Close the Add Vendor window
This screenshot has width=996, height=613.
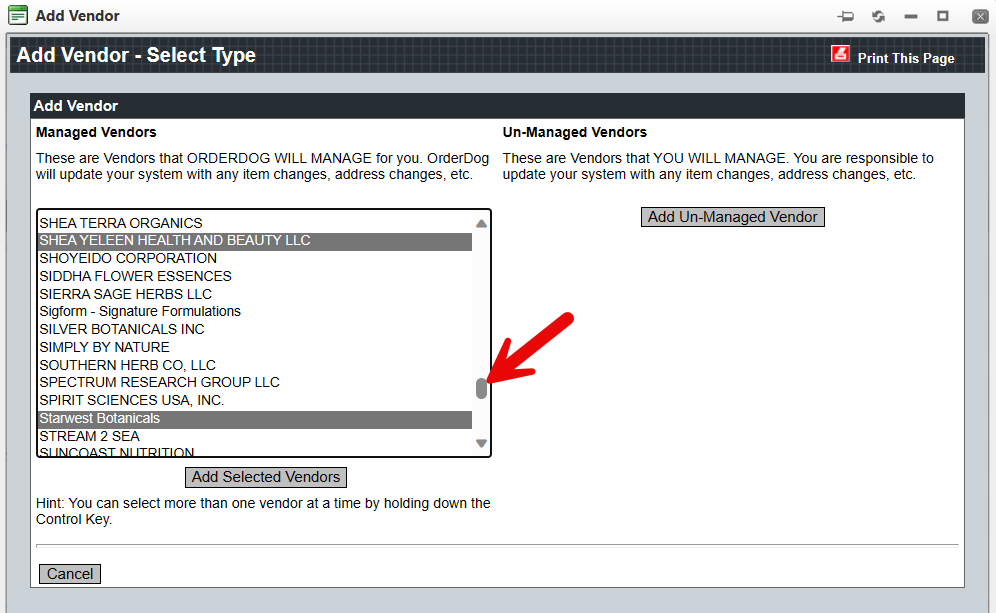click(x=980, y=16)
